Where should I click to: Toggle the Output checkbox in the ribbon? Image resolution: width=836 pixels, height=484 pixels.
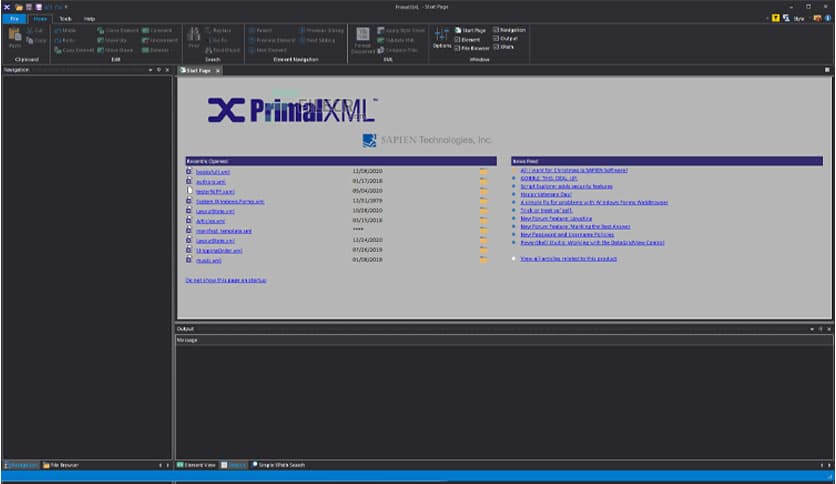point(496,38)
